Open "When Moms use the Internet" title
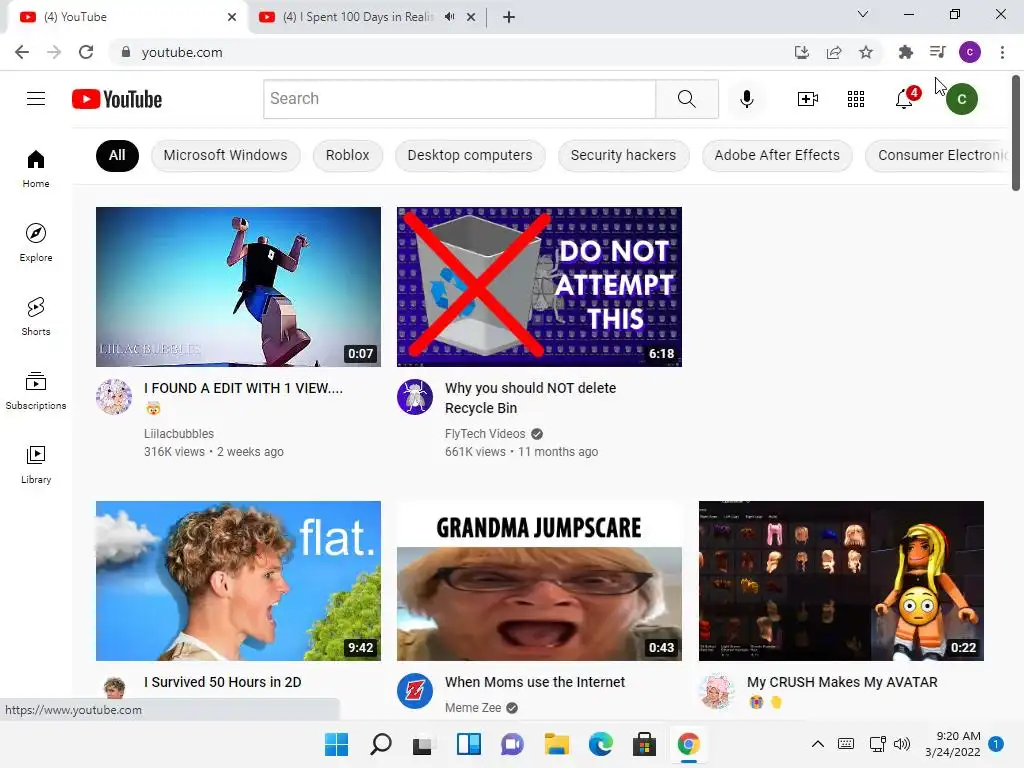The height and width of the screenshot is (768, 1024). coord(535,682)
